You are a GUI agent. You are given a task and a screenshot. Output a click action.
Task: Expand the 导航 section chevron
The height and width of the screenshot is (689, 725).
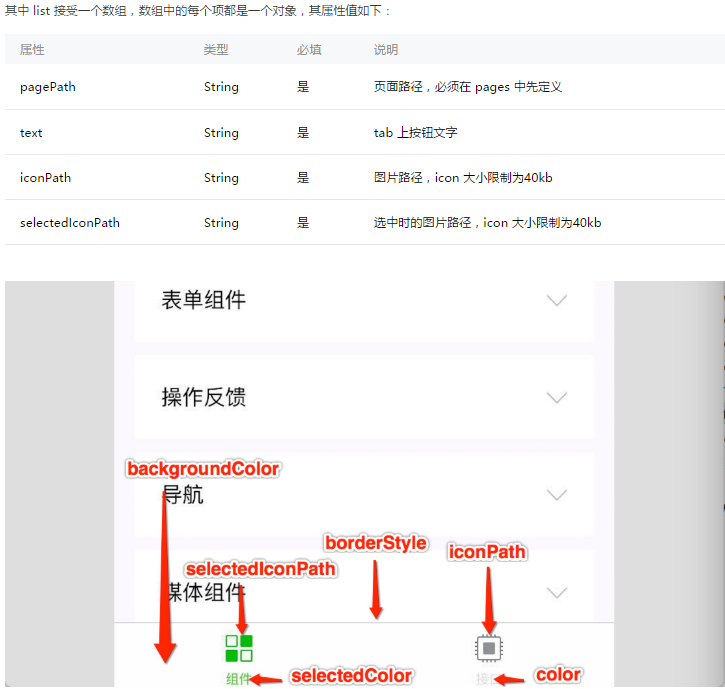(x=557, y=495)
